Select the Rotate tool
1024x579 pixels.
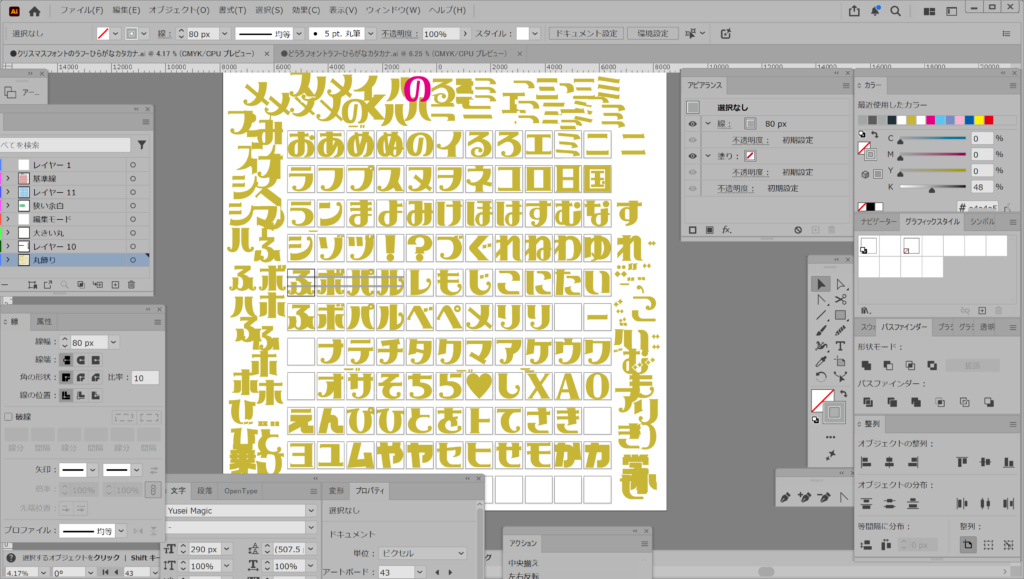[x=820, y=377]
